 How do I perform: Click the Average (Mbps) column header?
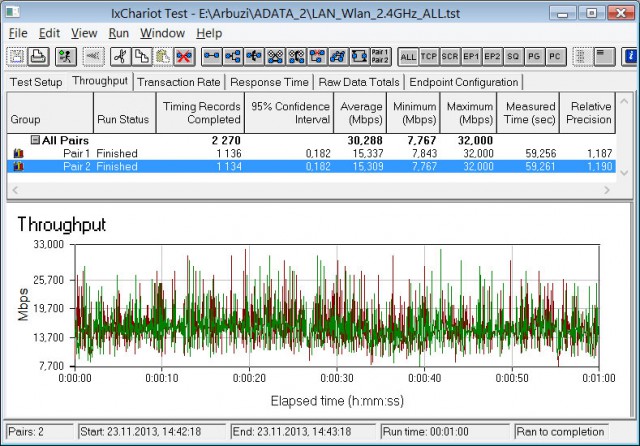[x=360, y=113]
